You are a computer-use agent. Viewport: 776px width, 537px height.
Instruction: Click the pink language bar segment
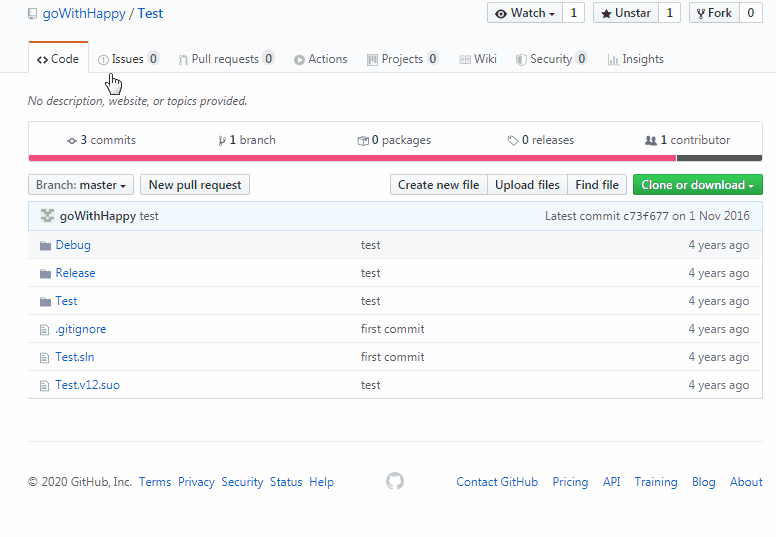[x=352, y=158]
